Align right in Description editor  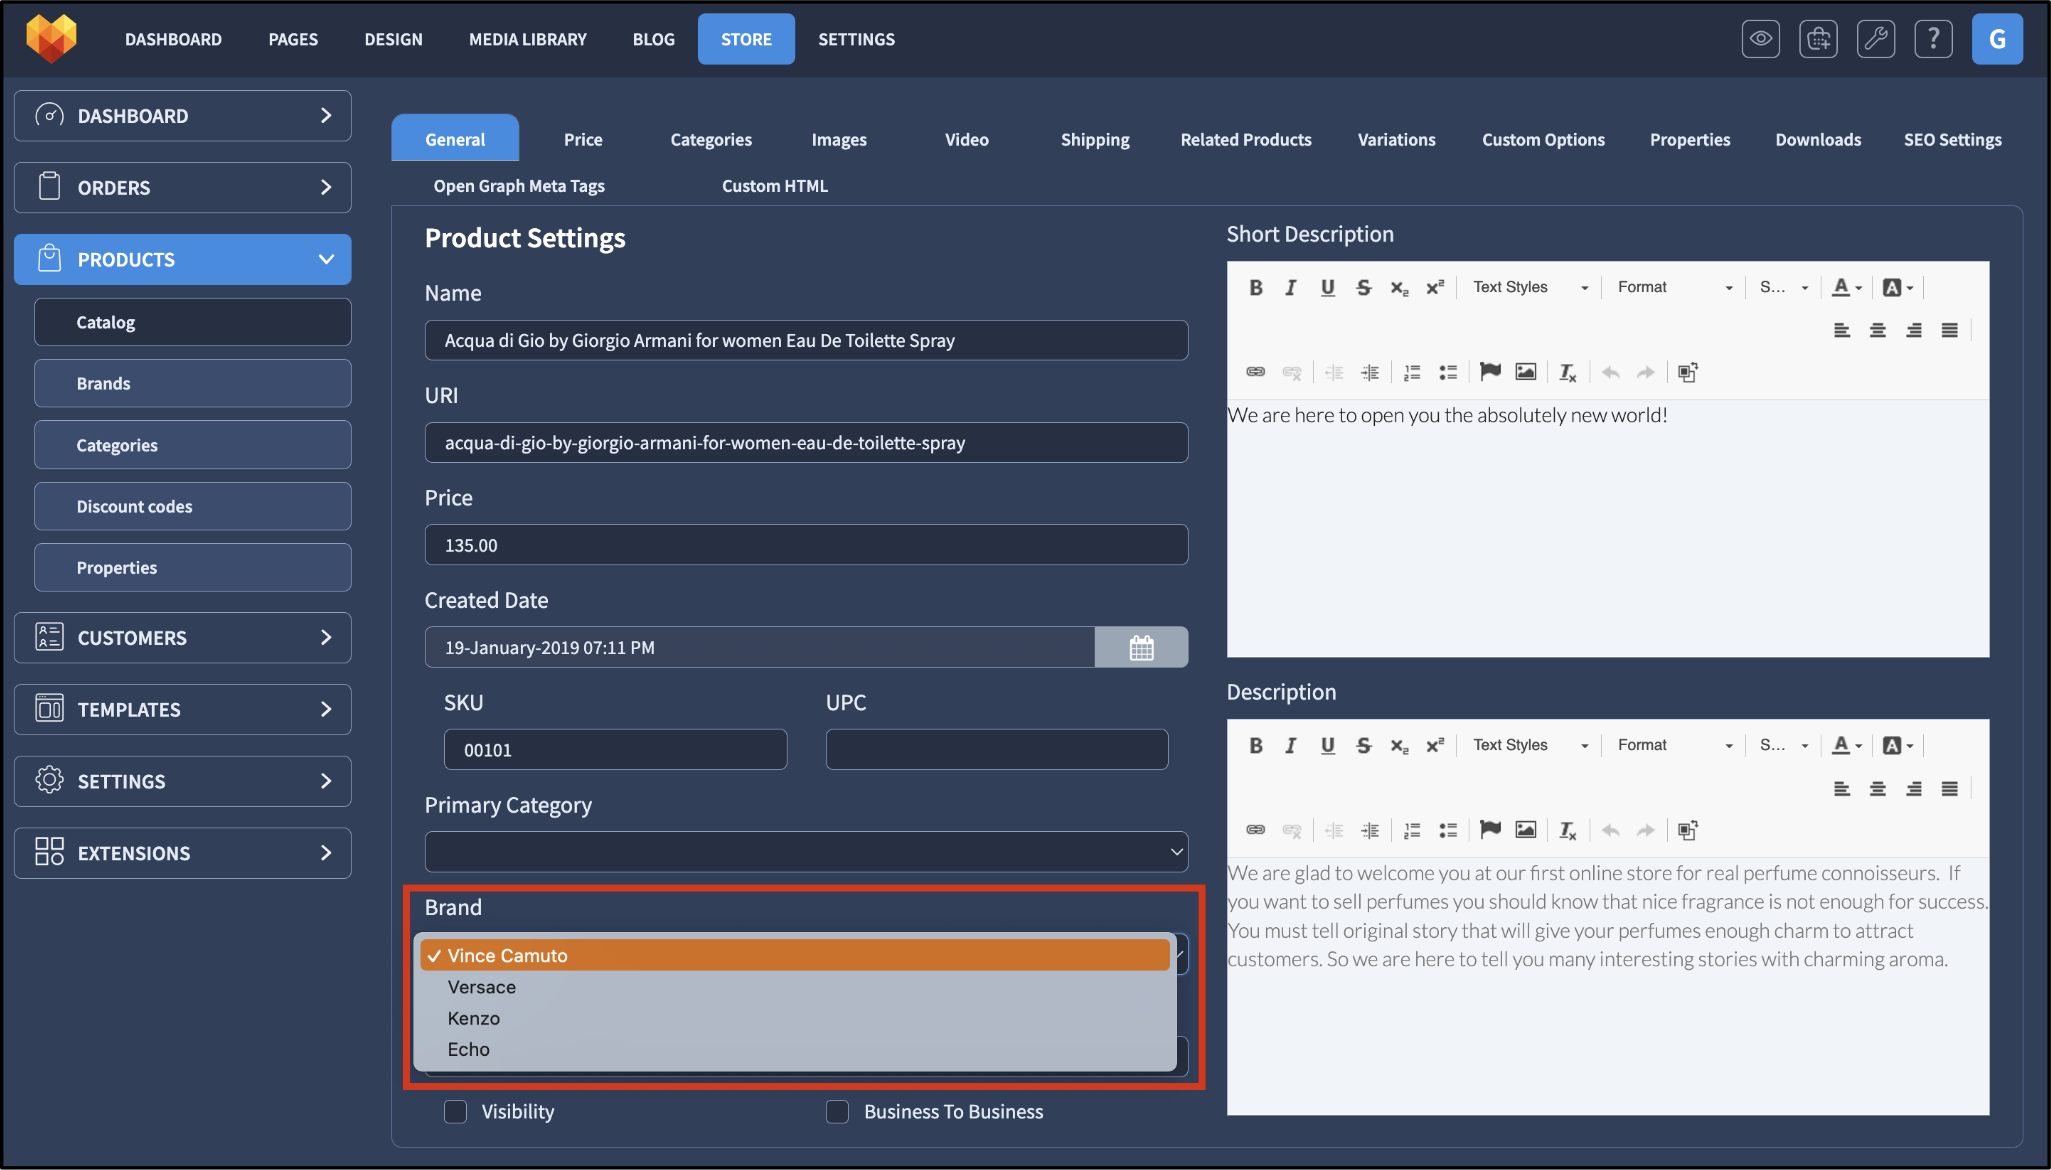pyautogui.click(x=1914, y=788)
